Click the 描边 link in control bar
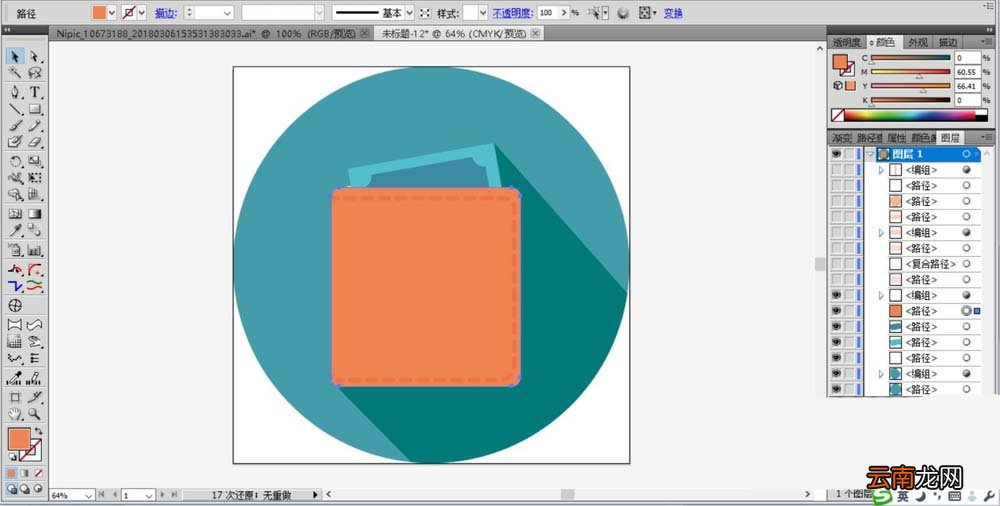1000x506 pixels. coord(166,13)
